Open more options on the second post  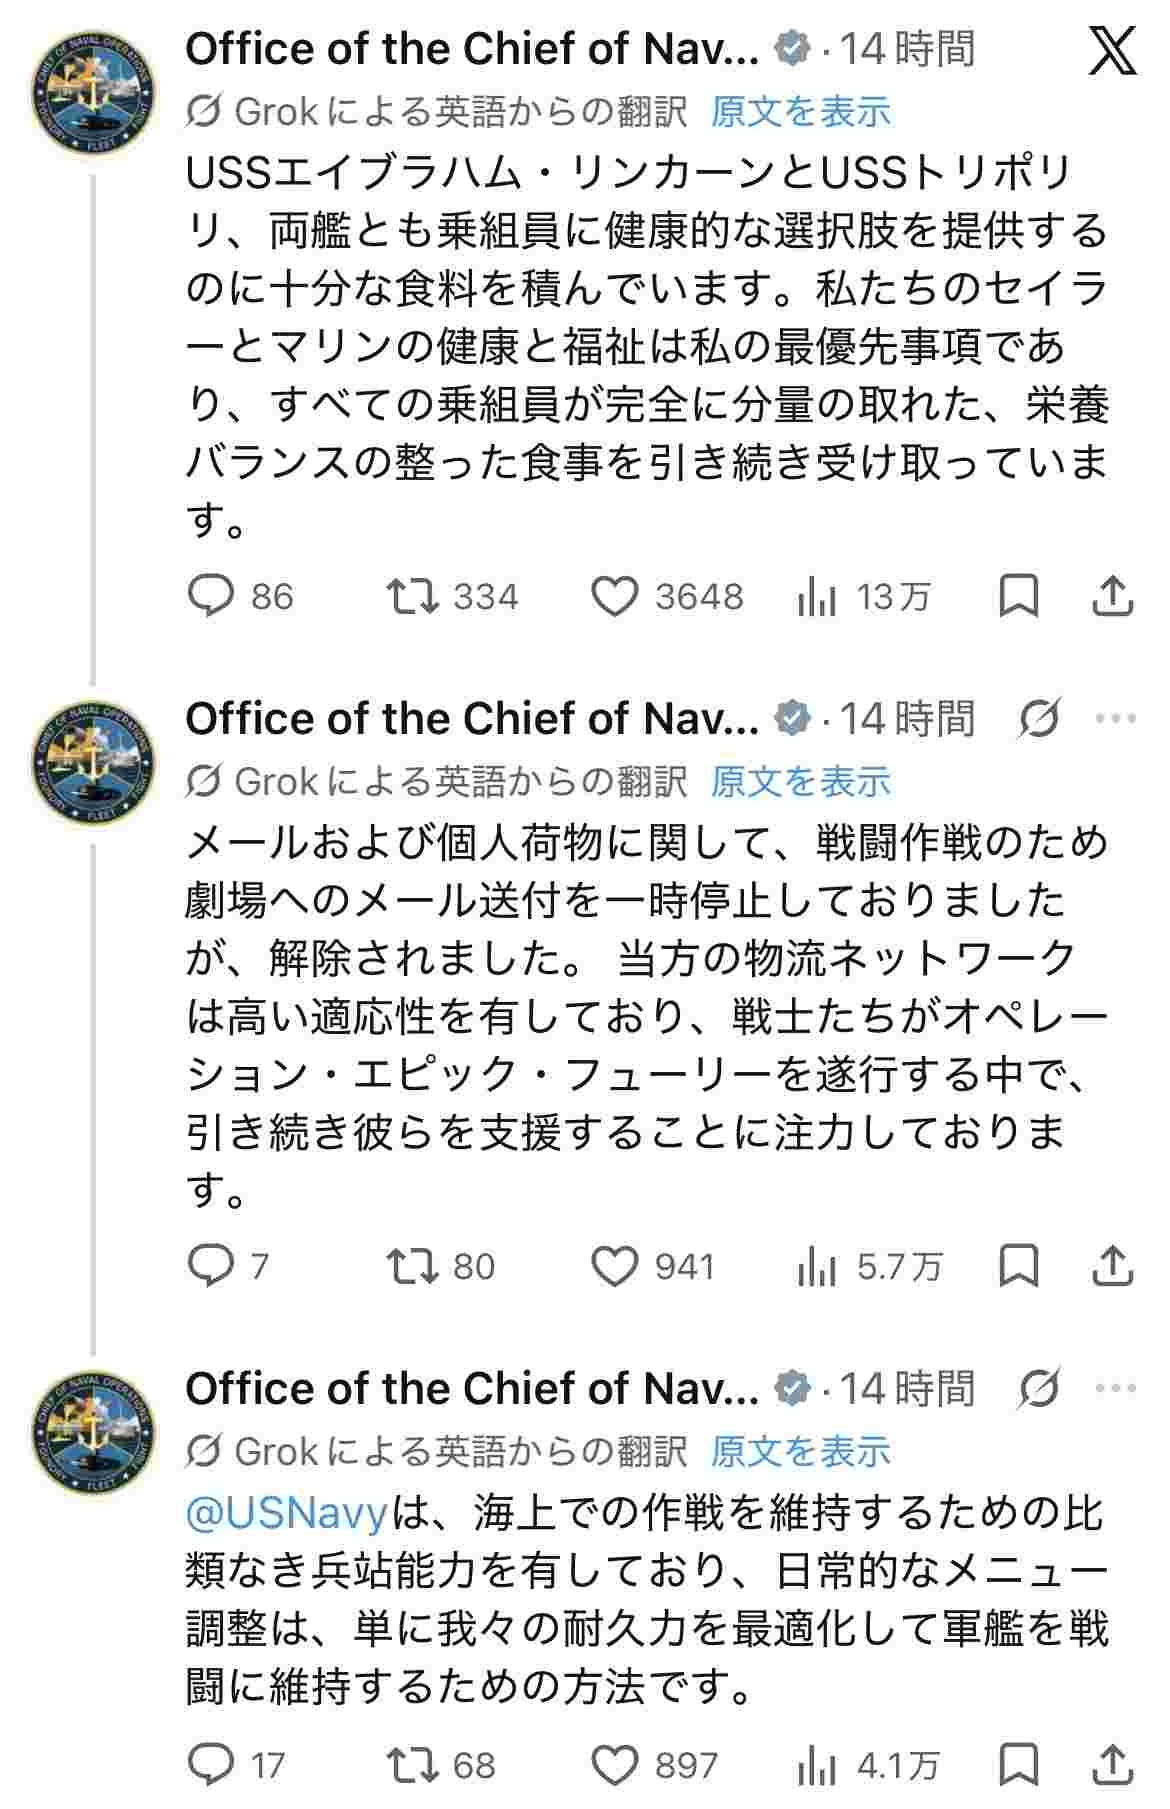[x=1116, y=718]
